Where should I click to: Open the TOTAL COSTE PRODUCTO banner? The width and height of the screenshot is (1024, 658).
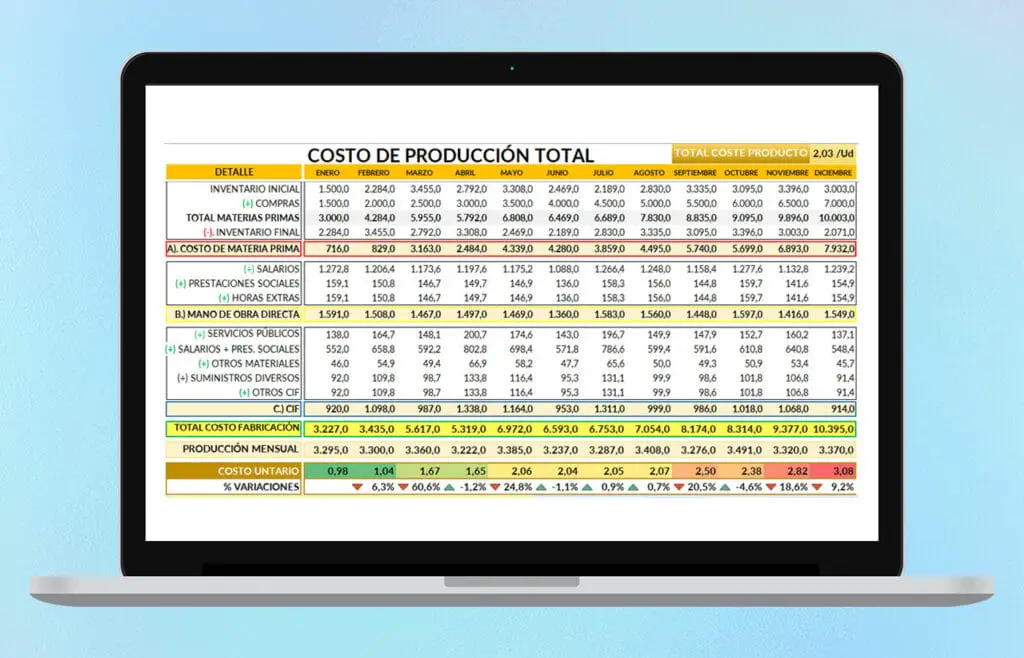pyautogui.click(x=740, y=153)
